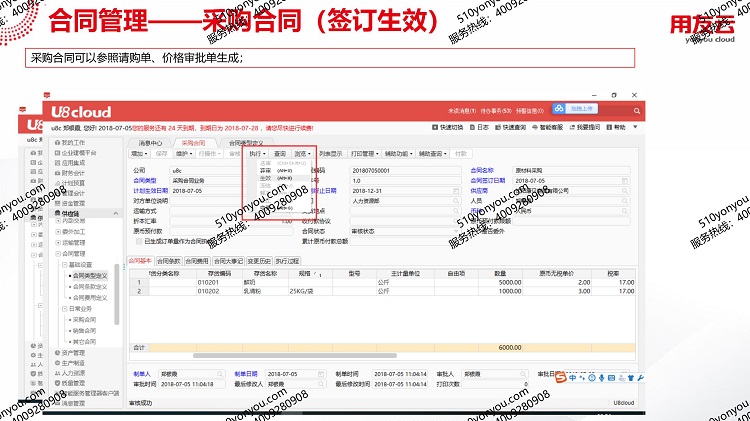Click search icon in 供应商 field
This screenshot has height=421, width=750.
coord(625,190)
